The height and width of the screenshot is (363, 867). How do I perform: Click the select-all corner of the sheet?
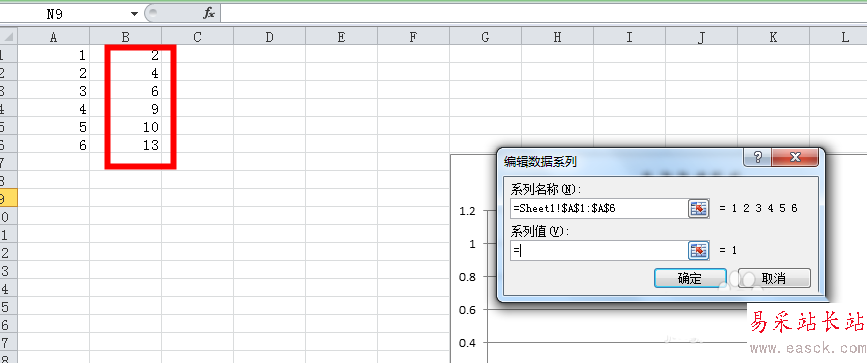(9, 37)
